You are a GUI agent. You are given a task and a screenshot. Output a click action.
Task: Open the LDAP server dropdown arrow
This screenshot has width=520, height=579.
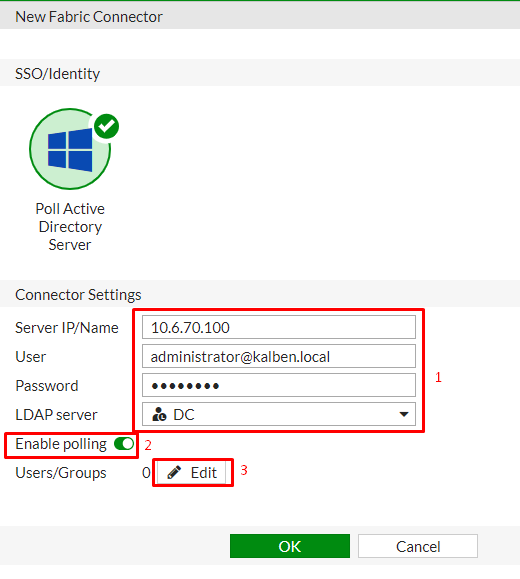tap(404, 414)
